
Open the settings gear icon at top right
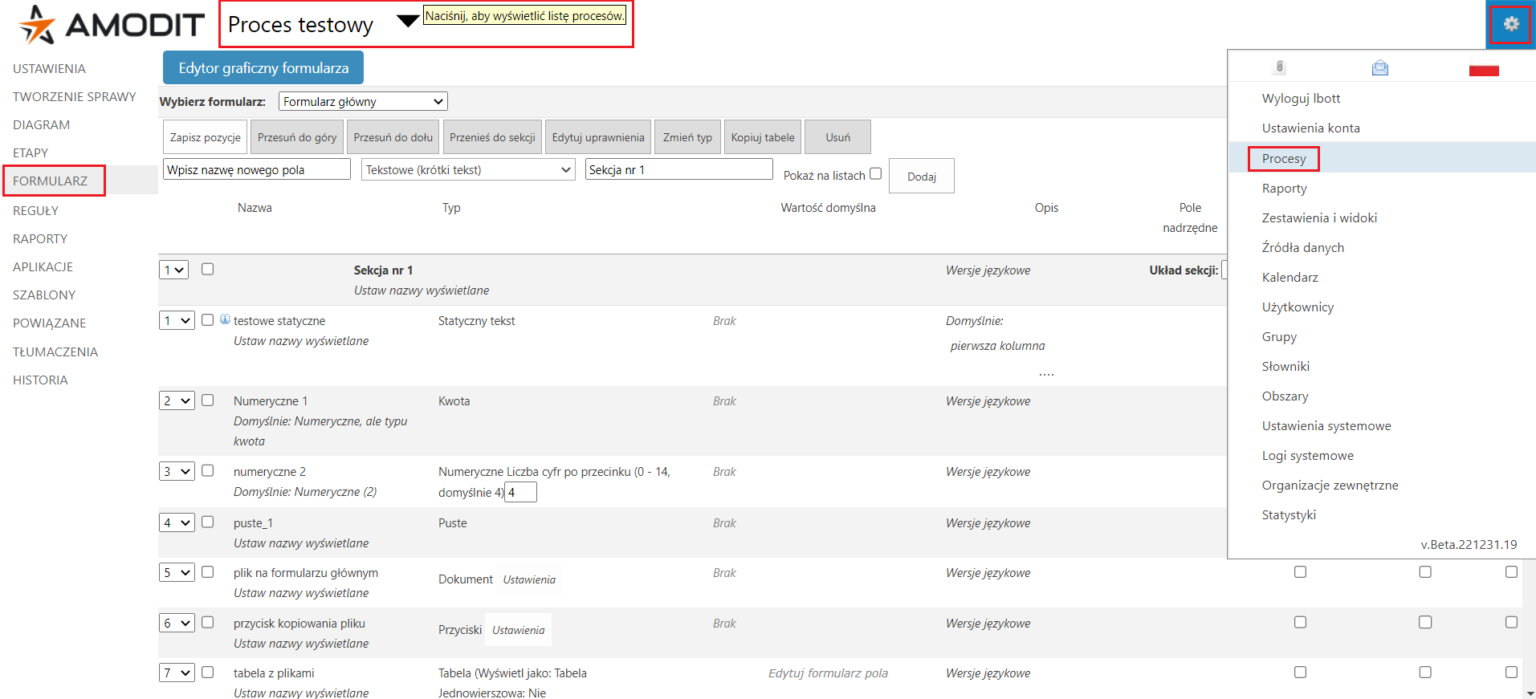point(1510,23)
